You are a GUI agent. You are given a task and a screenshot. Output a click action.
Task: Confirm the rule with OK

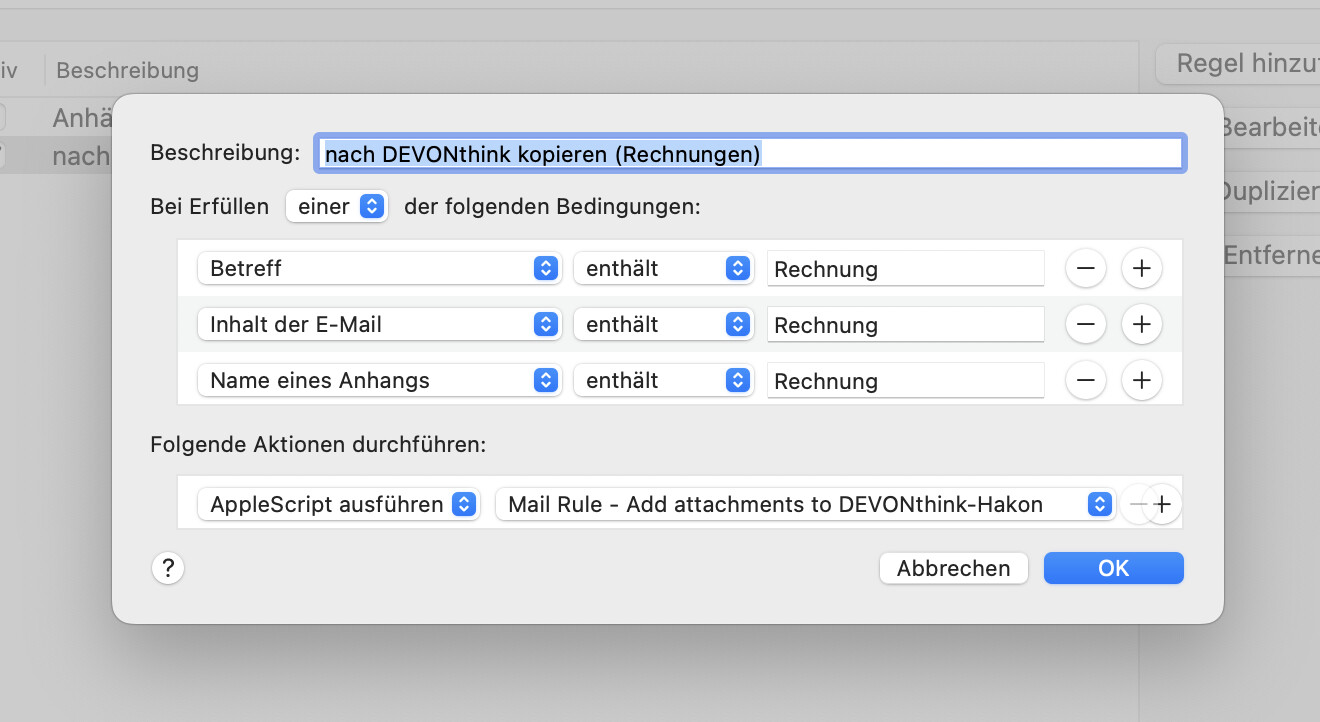[x=1113, y=568]
